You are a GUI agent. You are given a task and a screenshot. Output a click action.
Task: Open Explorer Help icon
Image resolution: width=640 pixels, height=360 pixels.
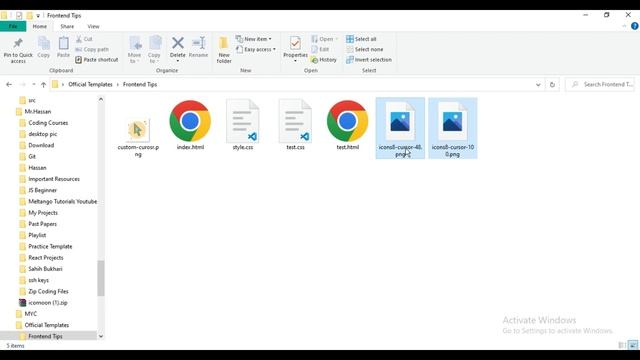(x=634, y=26)
